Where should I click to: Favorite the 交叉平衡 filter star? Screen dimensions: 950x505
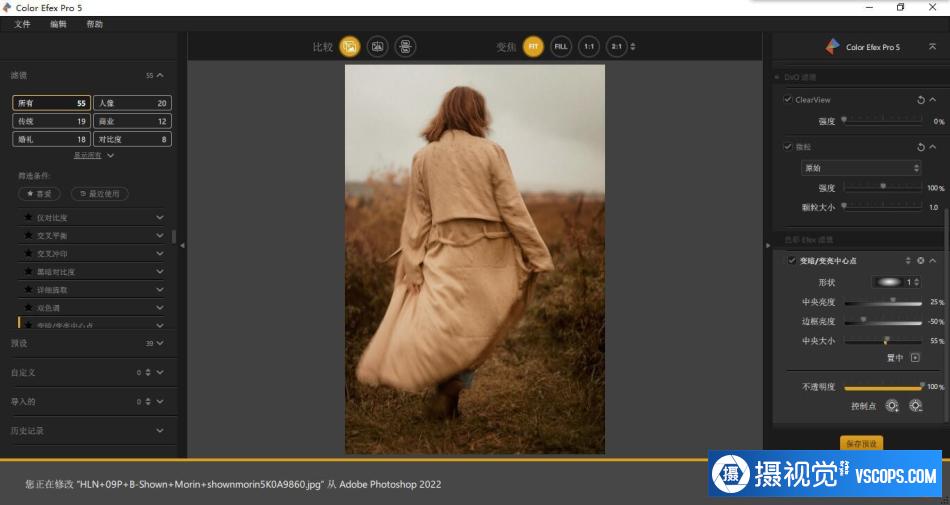click(x=28, y=236)
